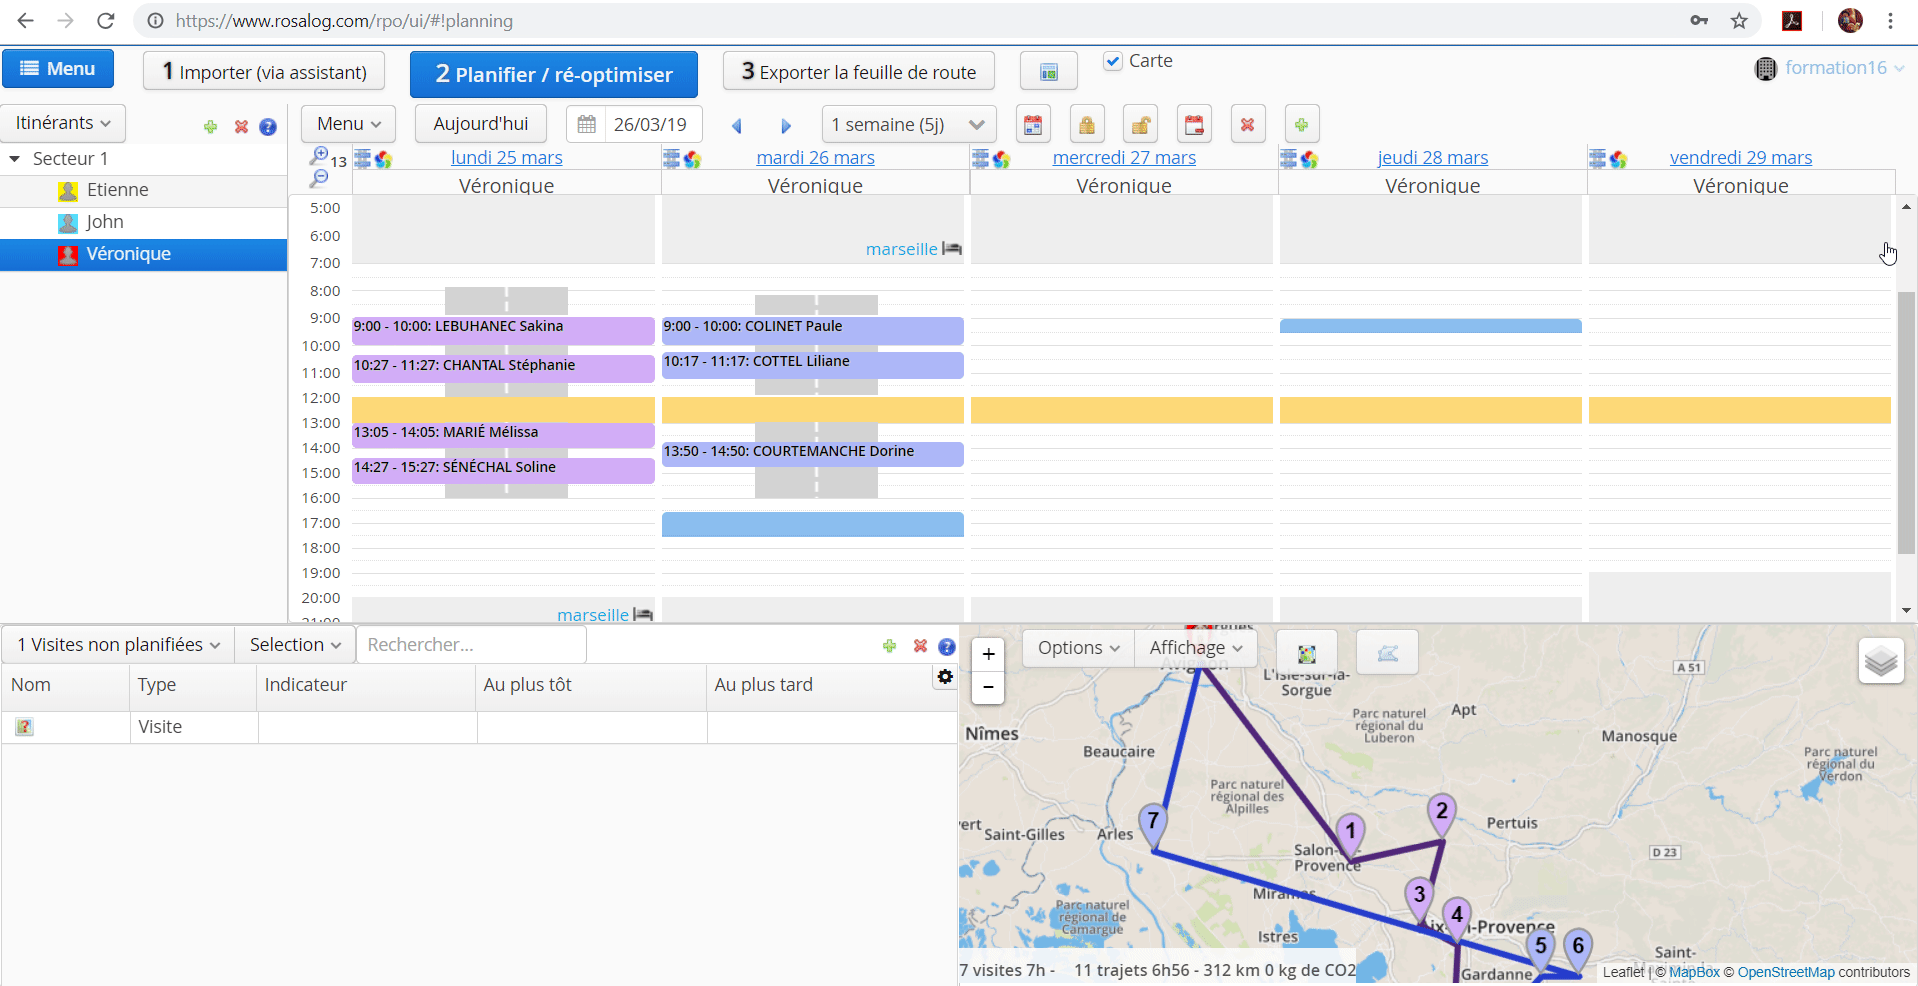
Task: Zoom in the schedule with magnifier plus
Action: (x=319, y=155)
